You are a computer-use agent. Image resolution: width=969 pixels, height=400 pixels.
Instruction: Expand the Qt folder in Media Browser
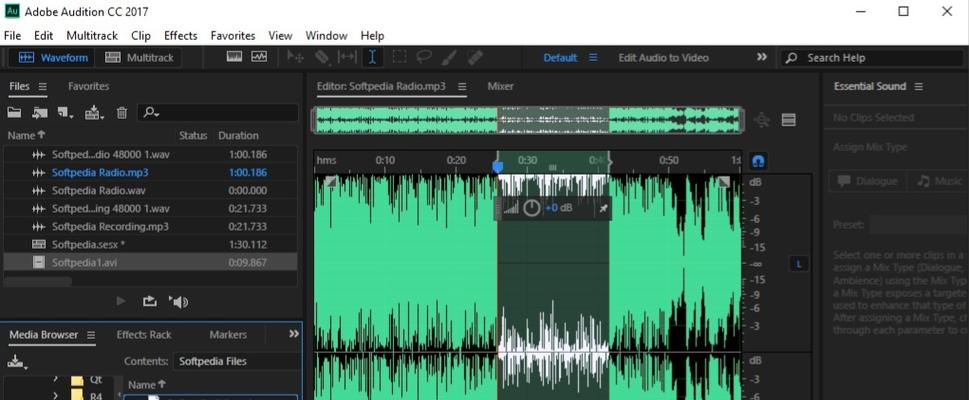tap(56, 378)
